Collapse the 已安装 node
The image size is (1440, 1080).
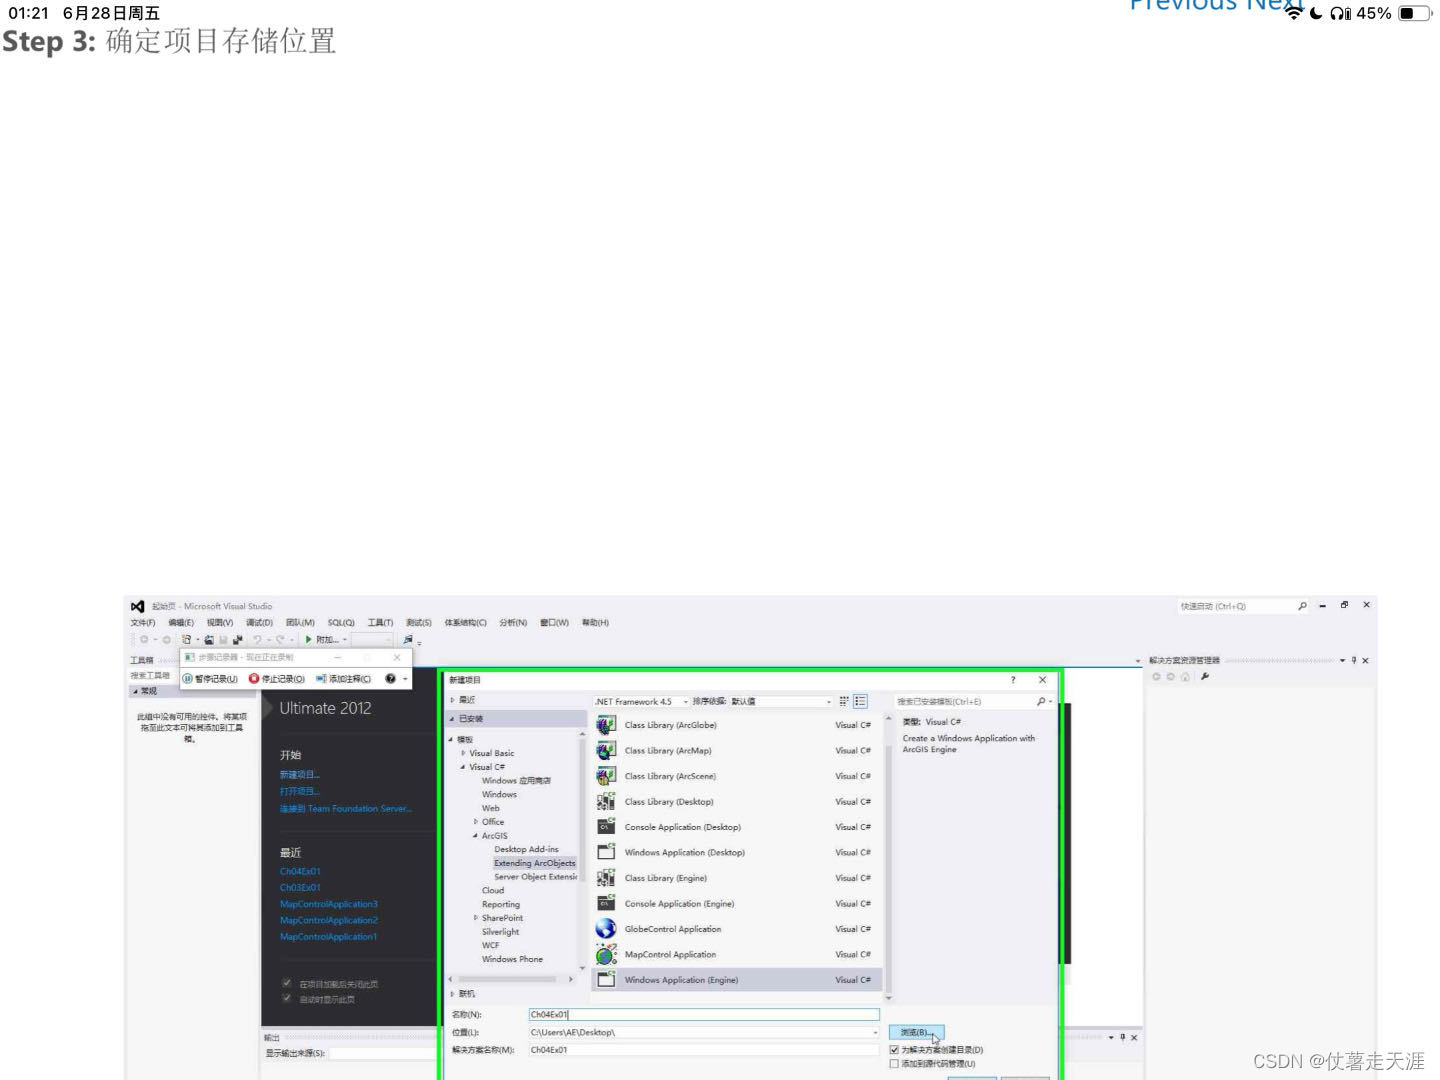pos(452,719)
